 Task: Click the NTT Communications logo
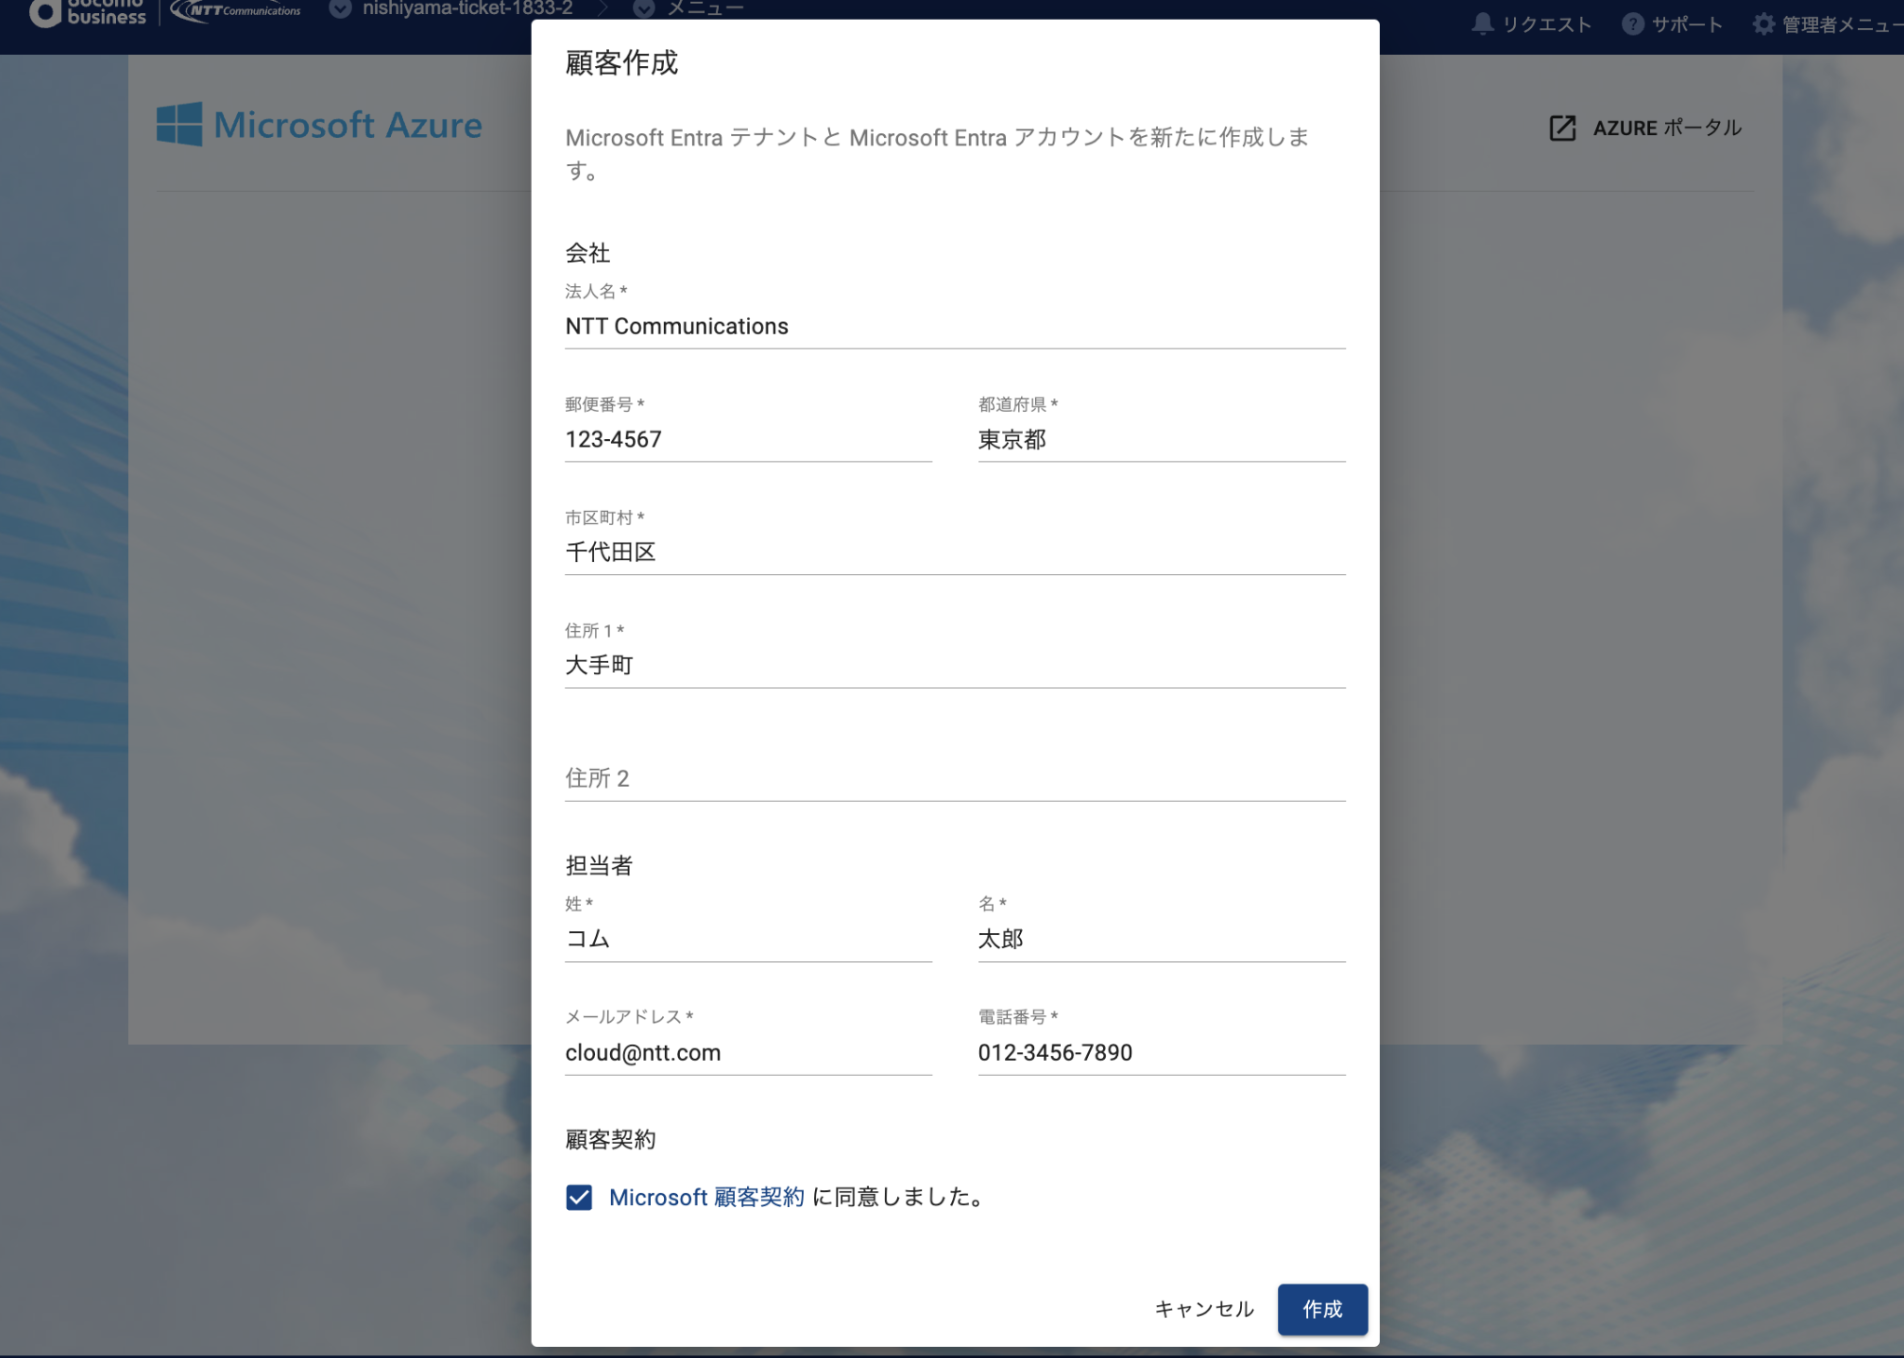(x=236, y=11)
